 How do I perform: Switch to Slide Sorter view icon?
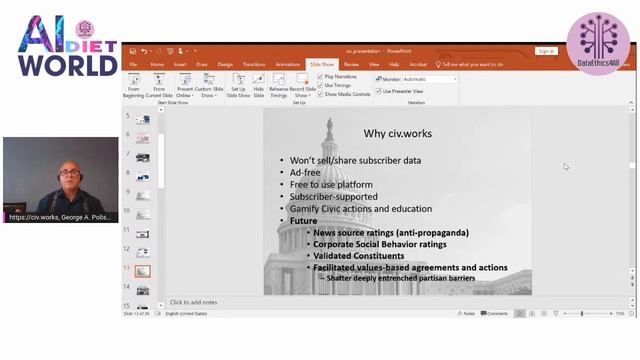tap(532, 313)
